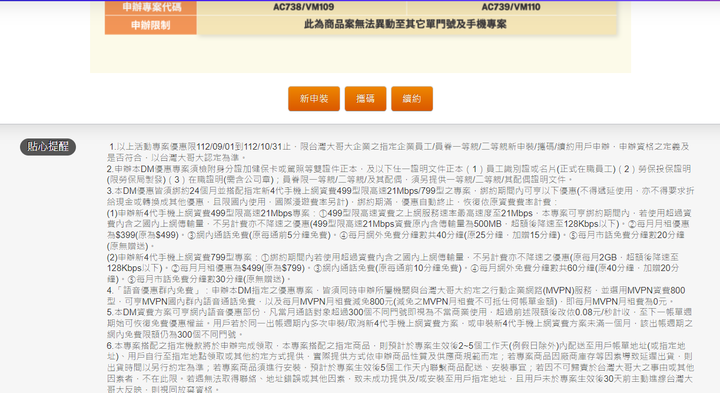Click note 5 about 300個不同門號 limit

(399, 323)
